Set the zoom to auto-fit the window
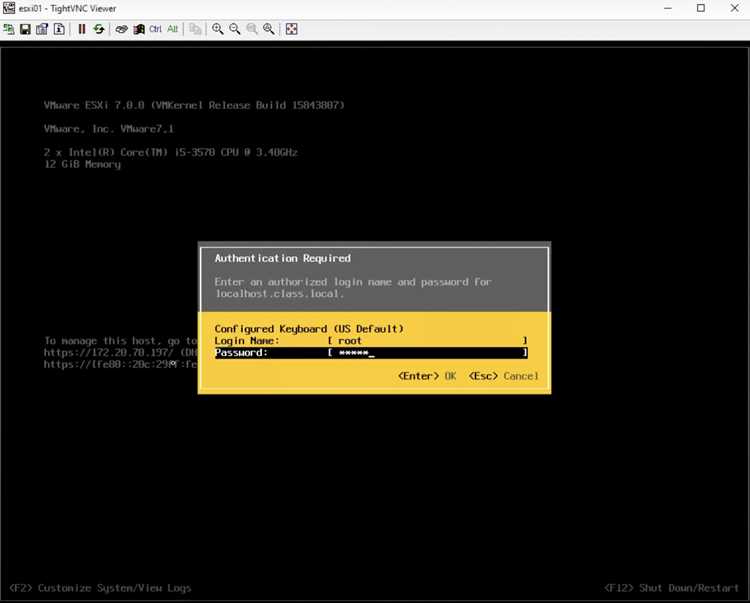This screenshot has width=750, height=603. point(269,29)
